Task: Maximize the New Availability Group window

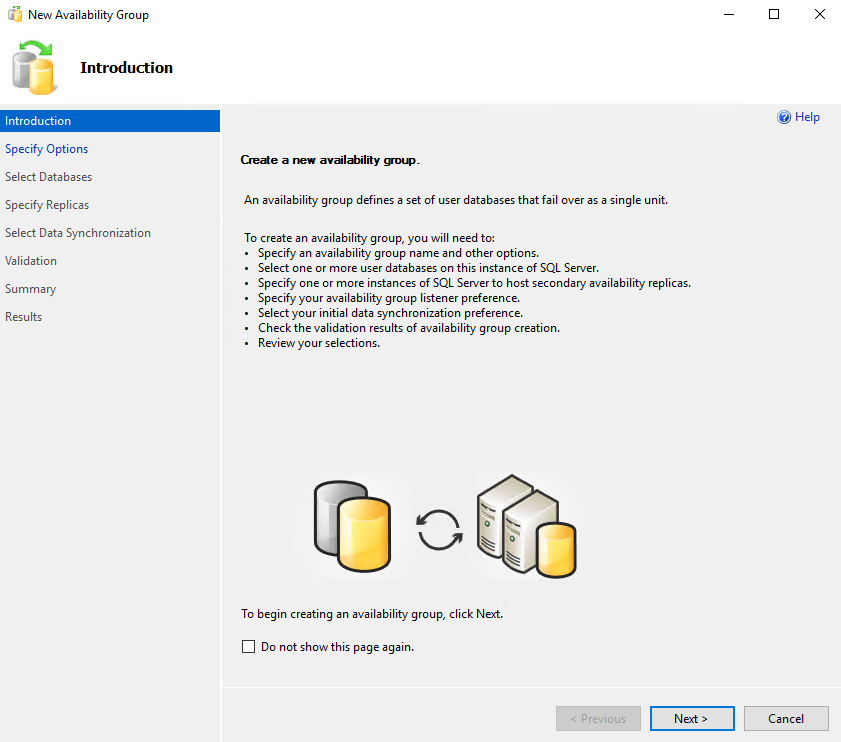Action: click(774, 14)
